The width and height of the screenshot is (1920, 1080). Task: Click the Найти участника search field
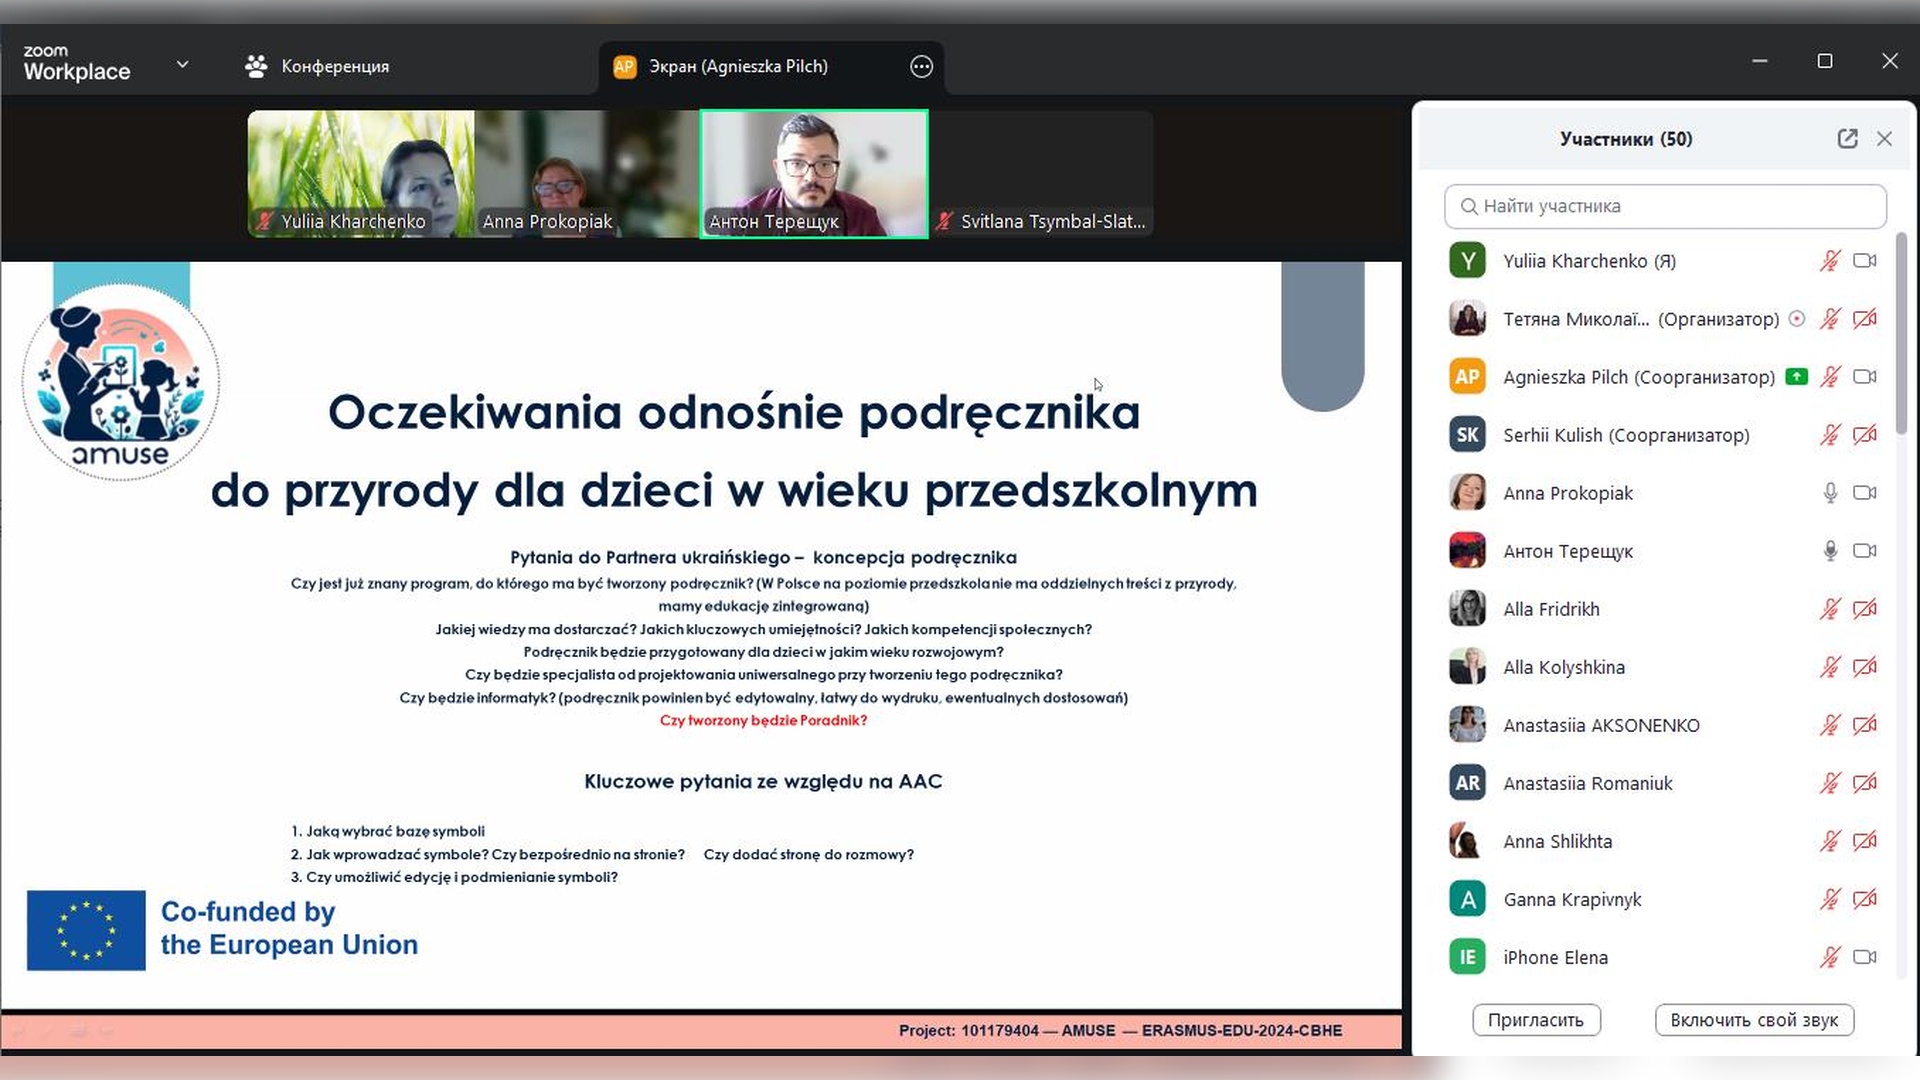click(1665, 206)
